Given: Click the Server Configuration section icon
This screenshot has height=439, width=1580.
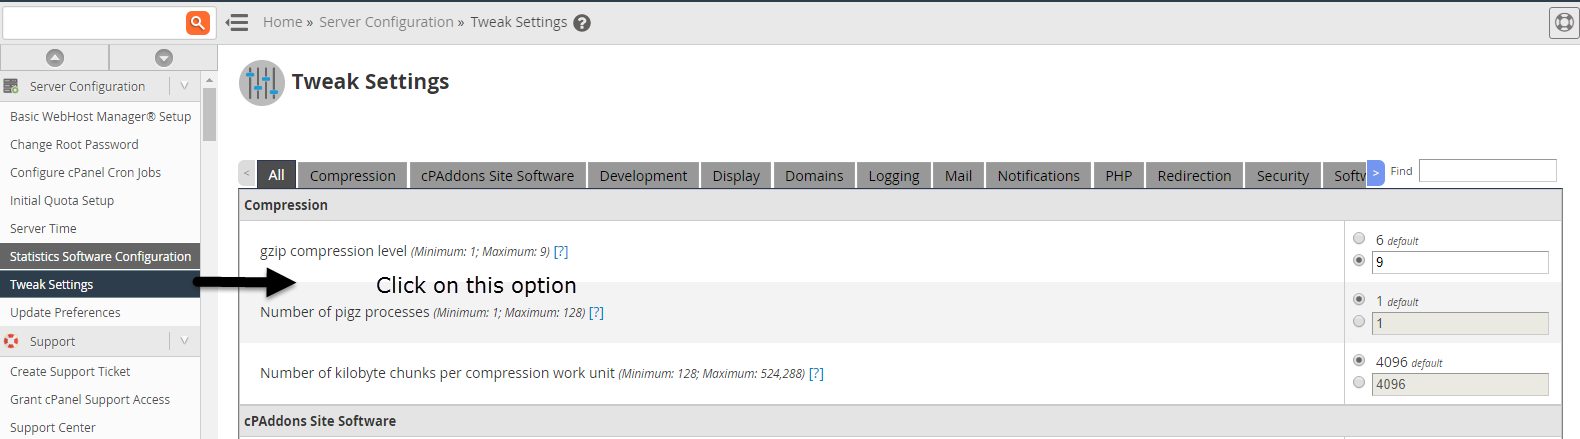Looking at the screenshot, I should [x=11, y=86].
